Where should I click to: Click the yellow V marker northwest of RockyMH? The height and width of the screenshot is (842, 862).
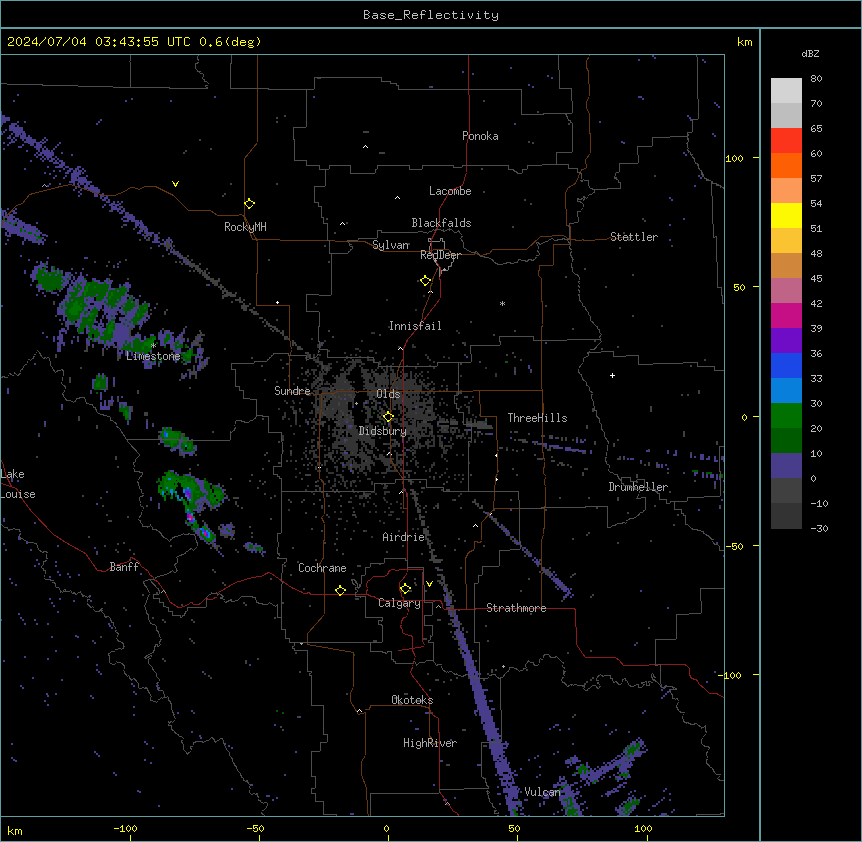coord(175,184)
